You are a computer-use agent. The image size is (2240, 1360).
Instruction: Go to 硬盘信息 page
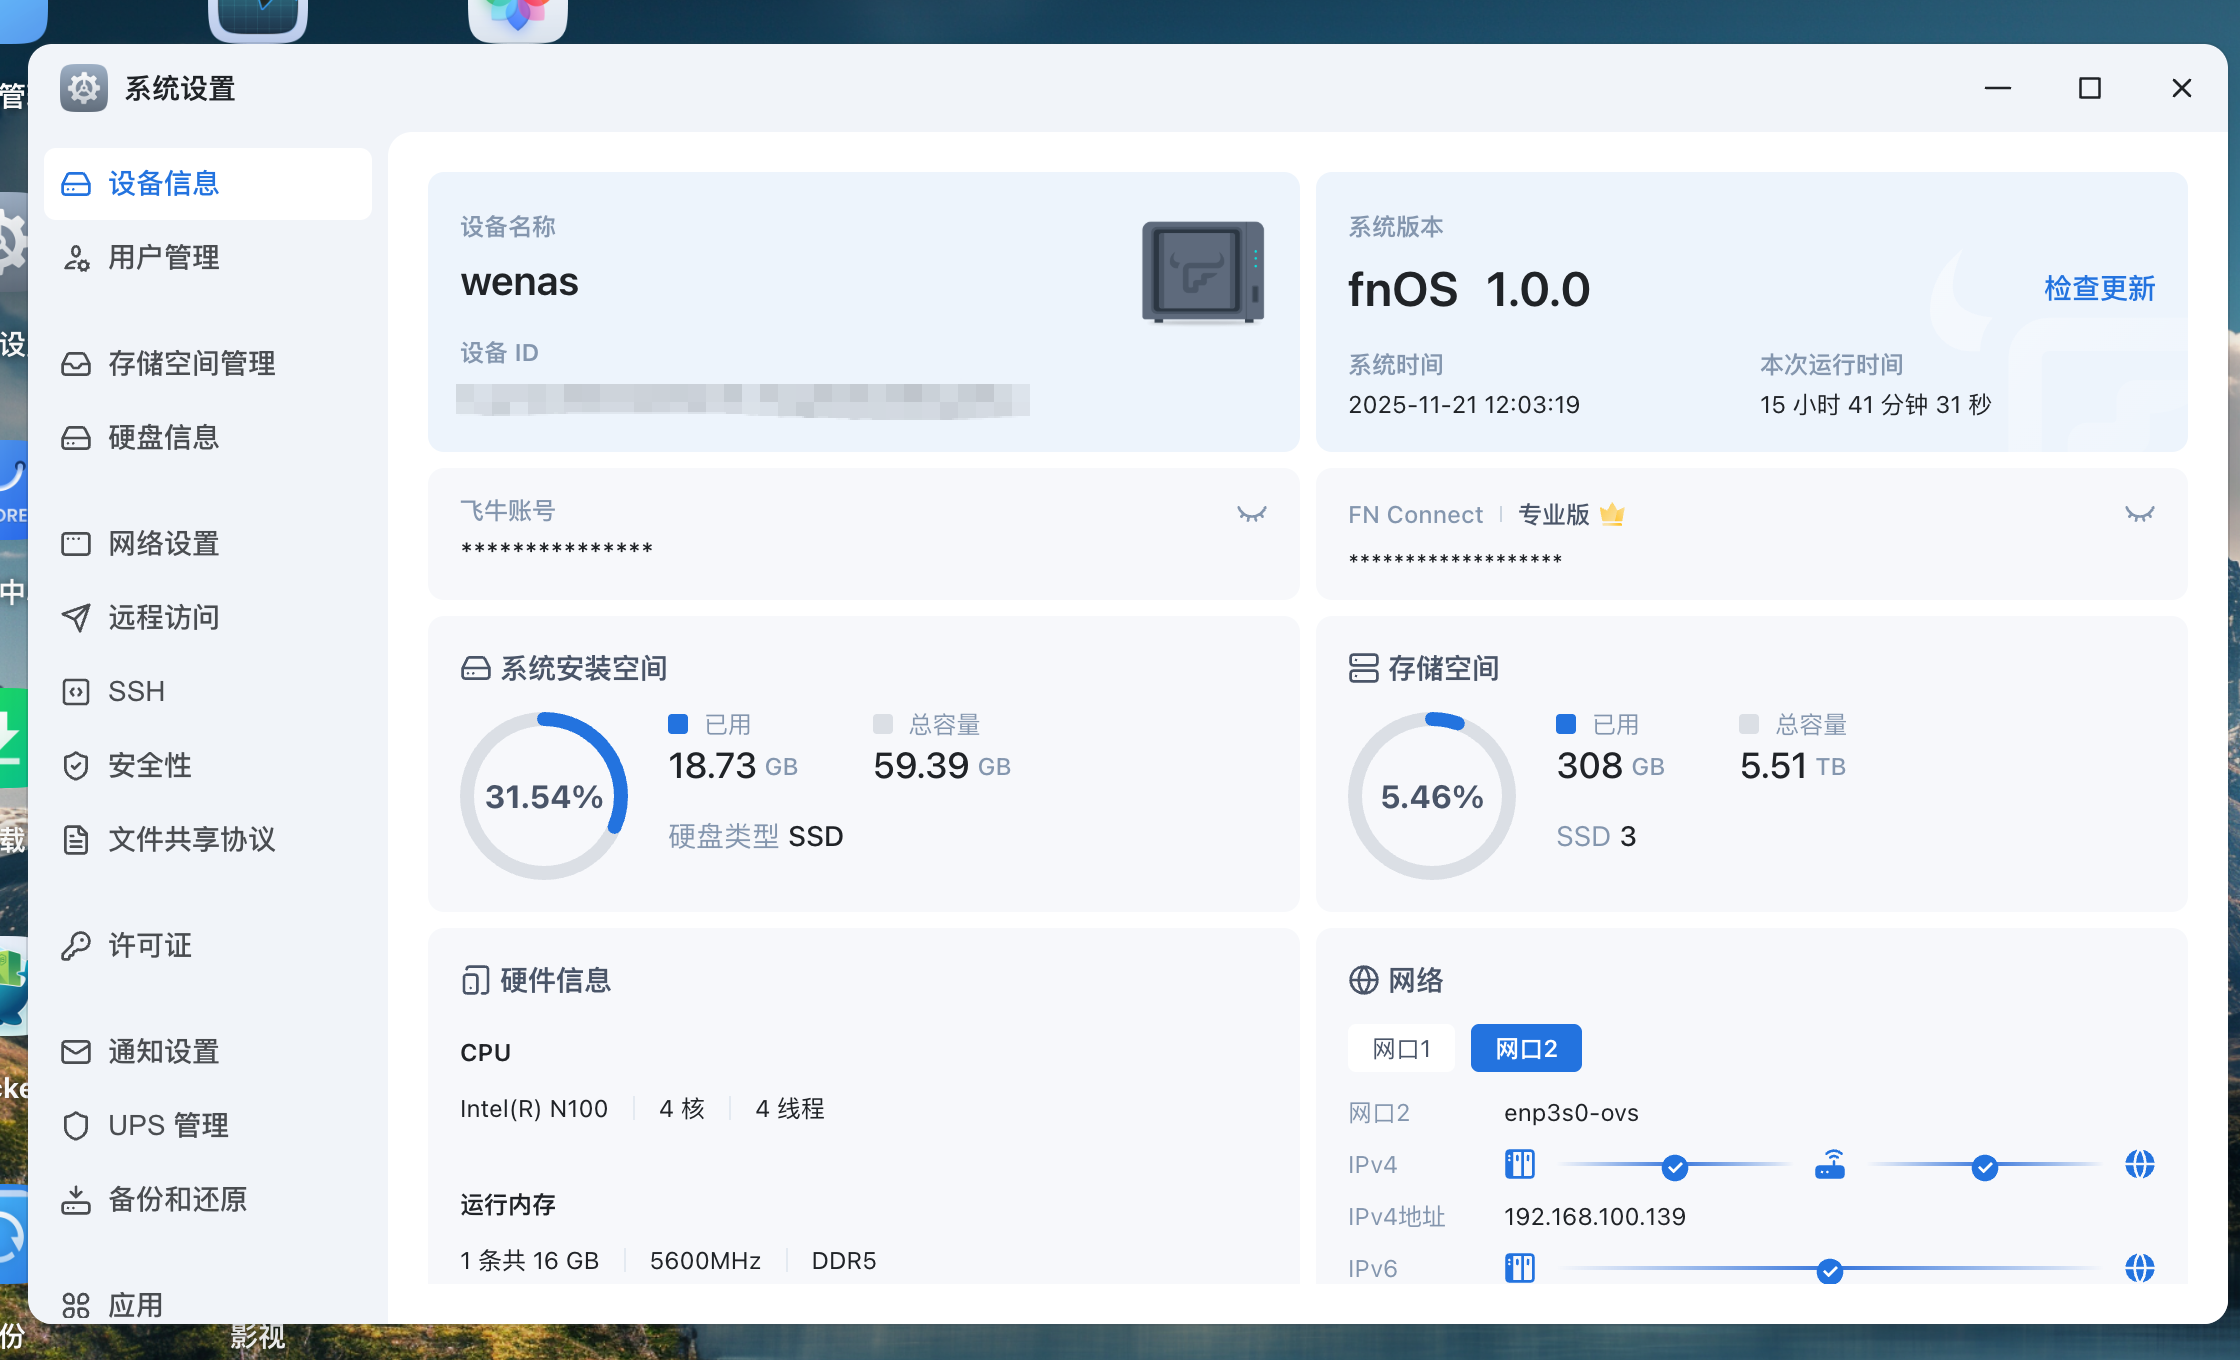[x=164, y=438]
